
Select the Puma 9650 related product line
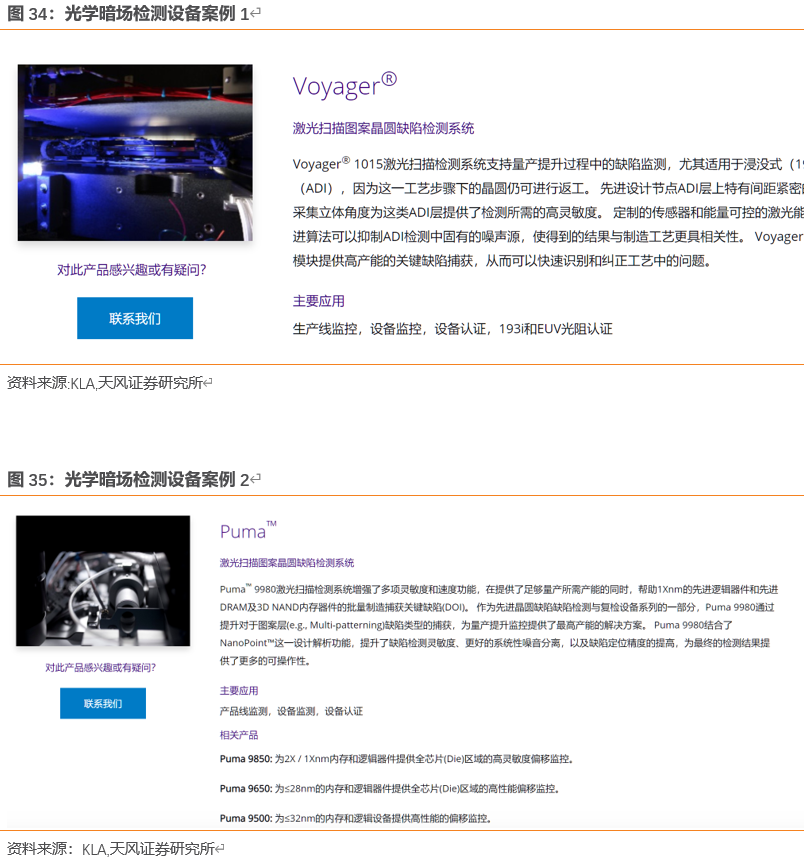pyautogui.click(x=389, y=789)
